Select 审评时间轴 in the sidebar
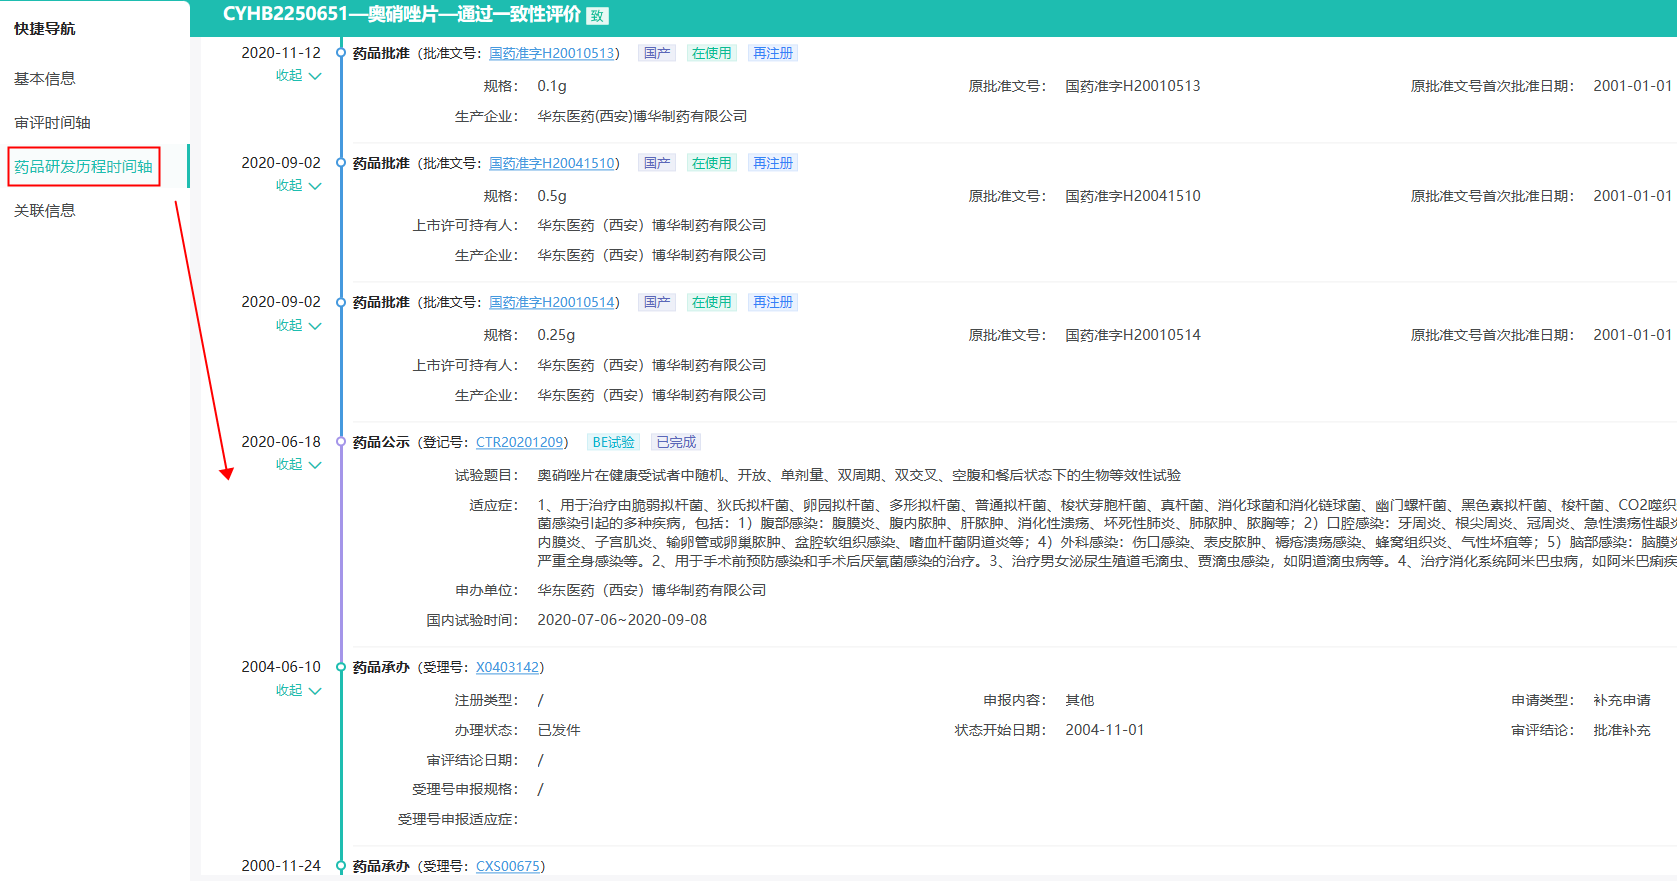The width and height of the screenshot is (1677, 881). [52, 123]
